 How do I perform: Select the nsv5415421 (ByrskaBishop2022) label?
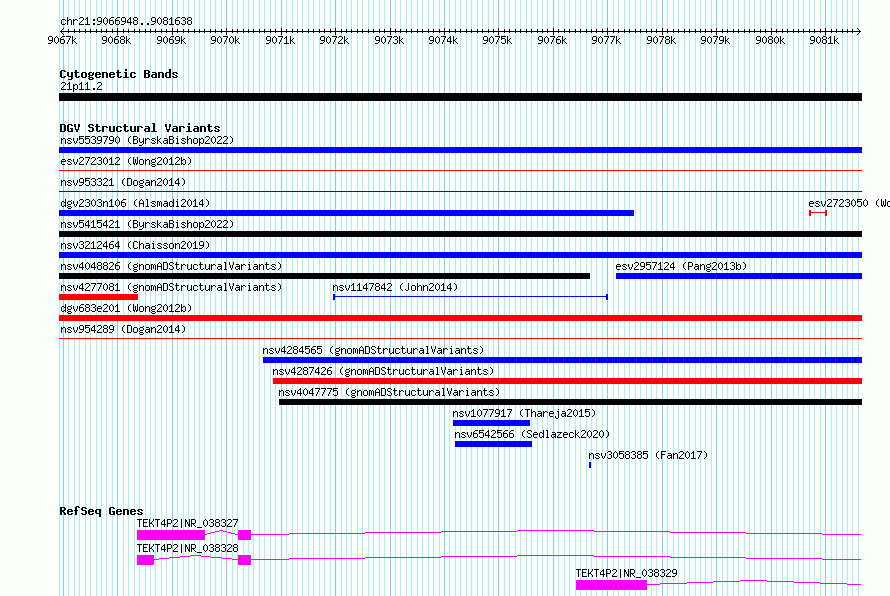tap(147, 224)
